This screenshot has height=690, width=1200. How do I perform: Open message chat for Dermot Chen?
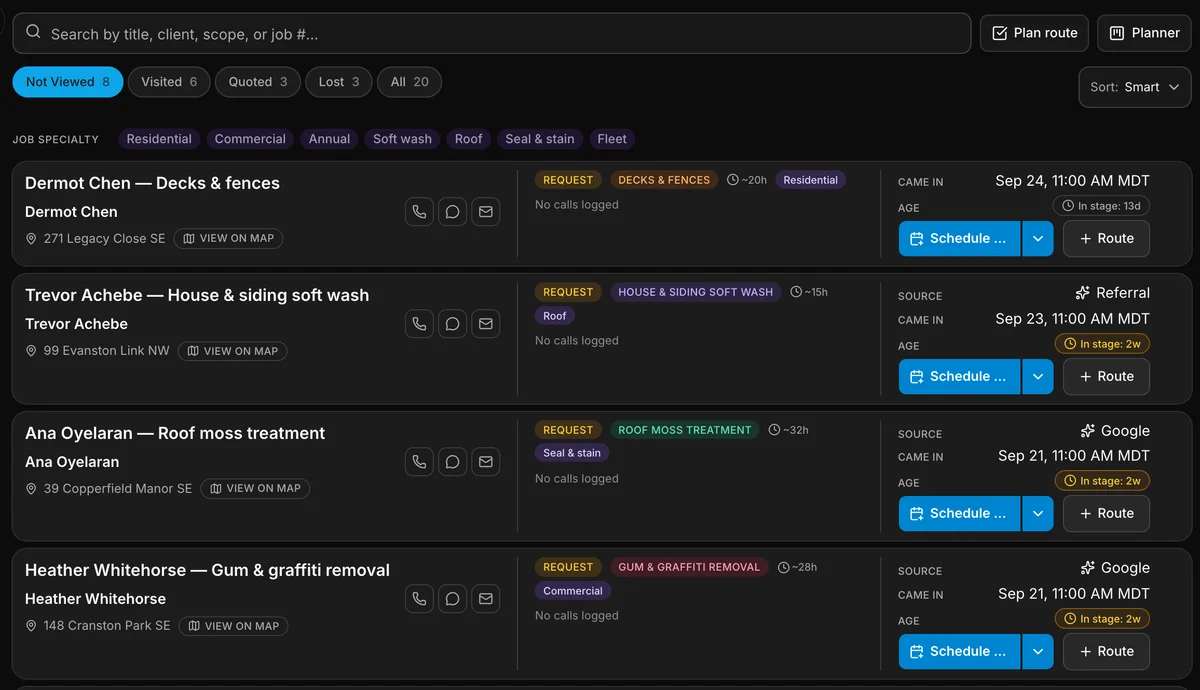coord(453,212)
